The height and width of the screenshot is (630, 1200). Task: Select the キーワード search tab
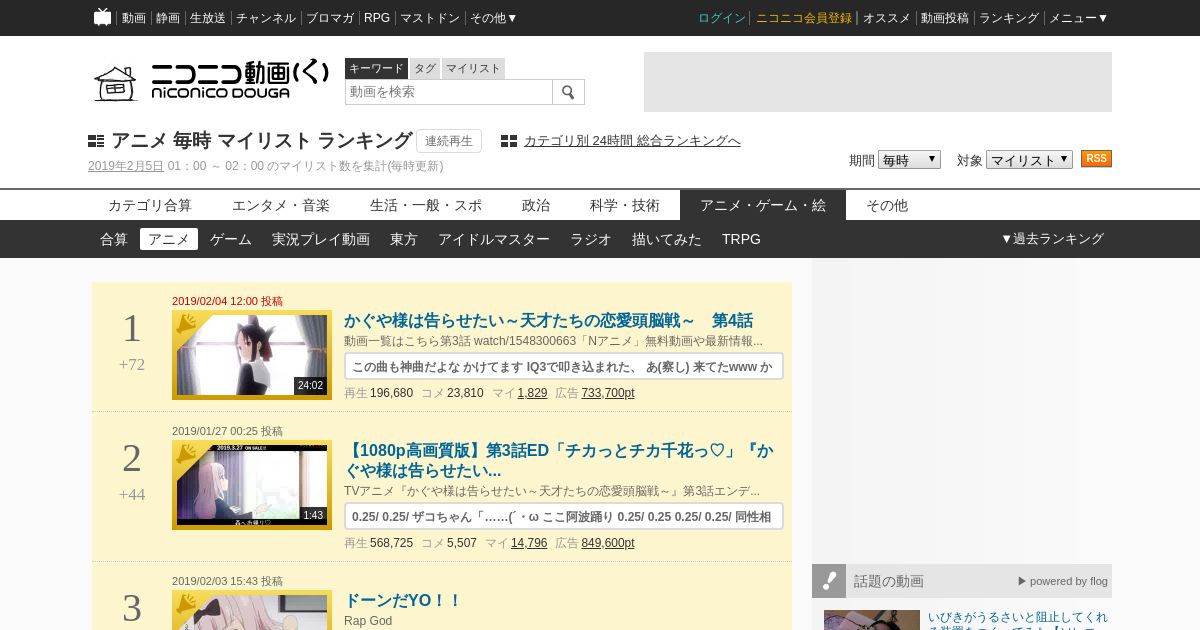(376, 68)
